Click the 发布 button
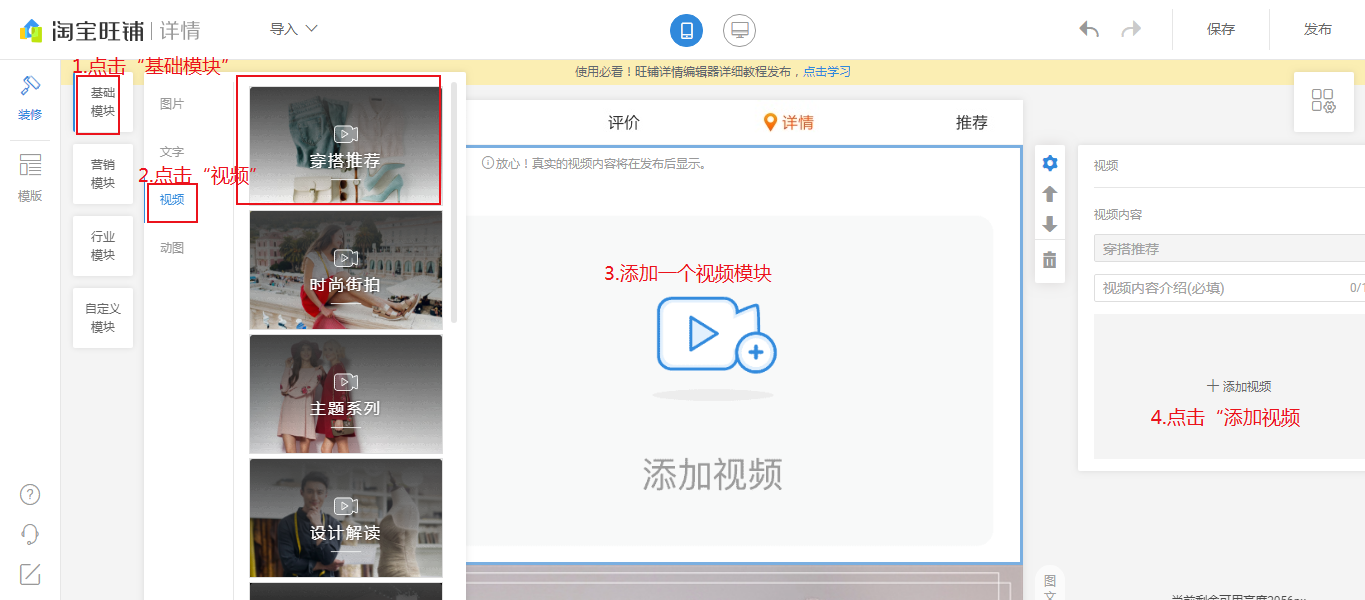The width and height of the screenshot is (1365, 600). coord(1318,29)
